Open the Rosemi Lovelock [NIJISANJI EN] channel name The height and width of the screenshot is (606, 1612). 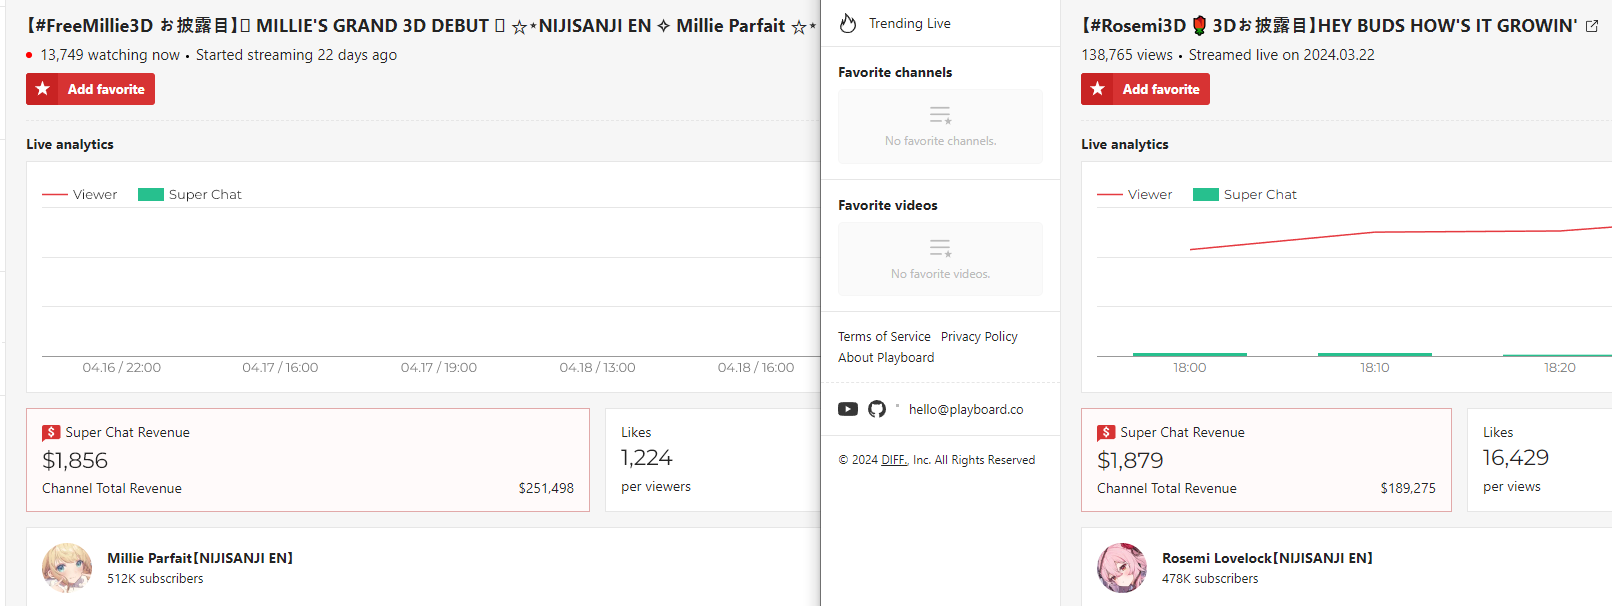pos(1267,558)
